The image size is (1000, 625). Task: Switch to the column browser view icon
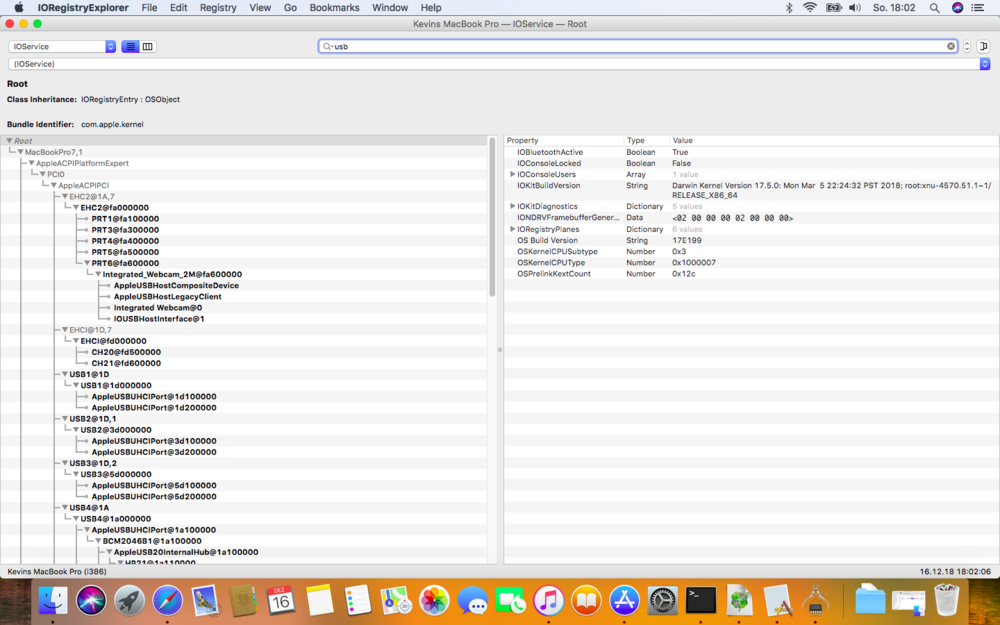pos(148,46)
